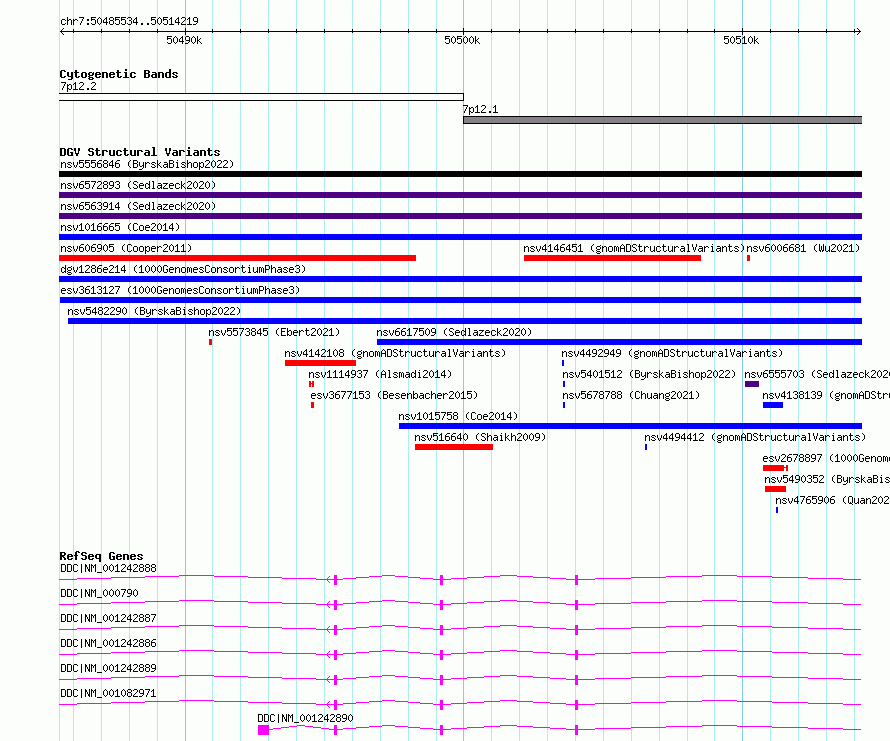The image size is (890, 741).
Task: Open DDC|NM_001242890 transcript label
Action: [x=305, y=718]
